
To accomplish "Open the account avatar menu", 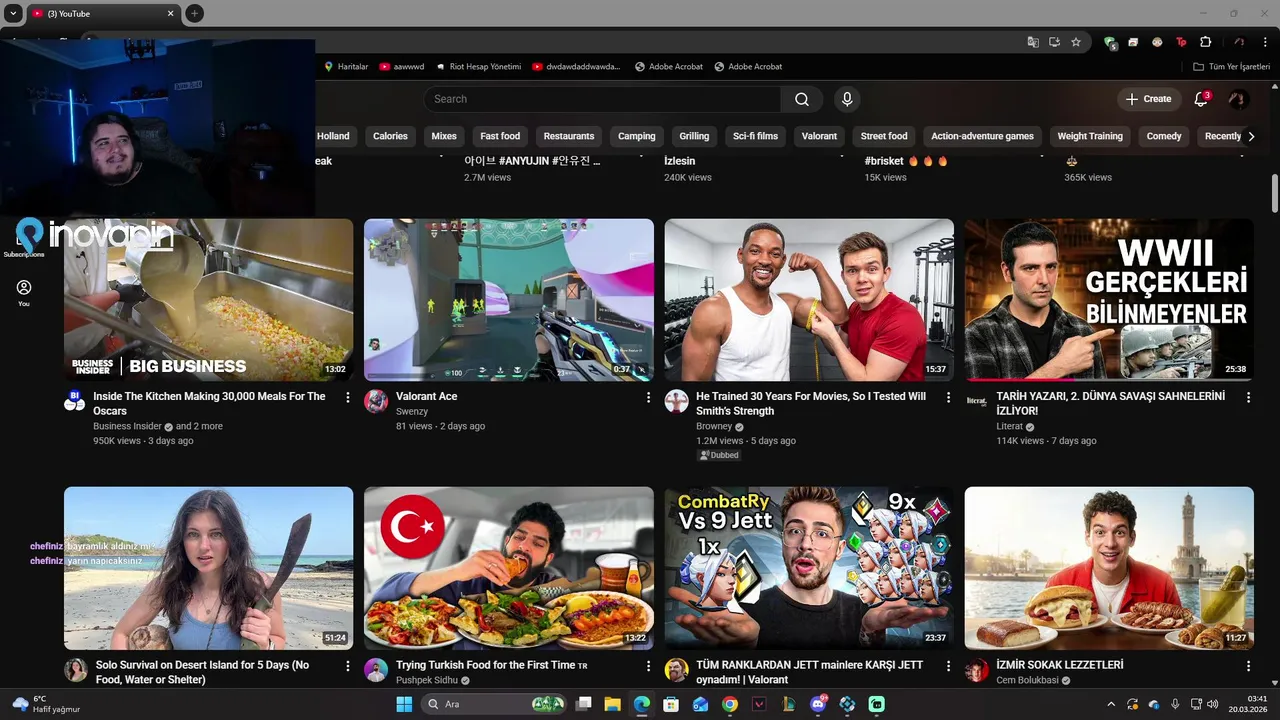I will coord(1237,99).
